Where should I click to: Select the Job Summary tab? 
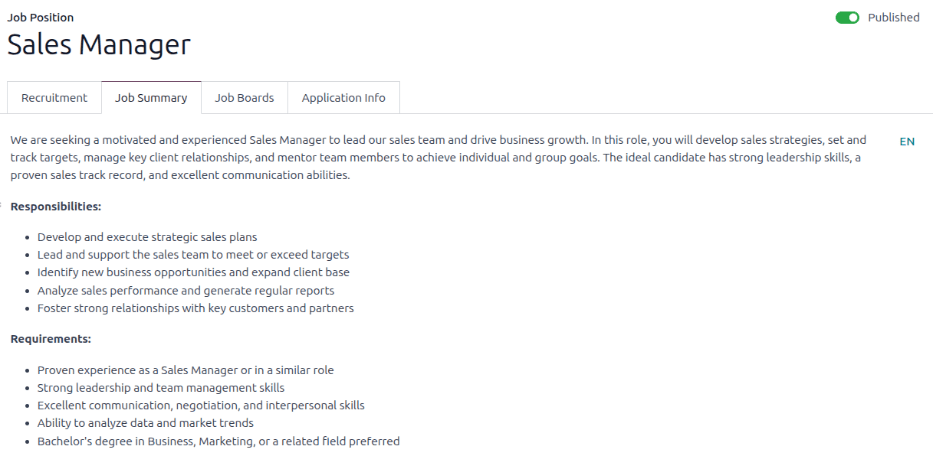(x=151, y=98)
